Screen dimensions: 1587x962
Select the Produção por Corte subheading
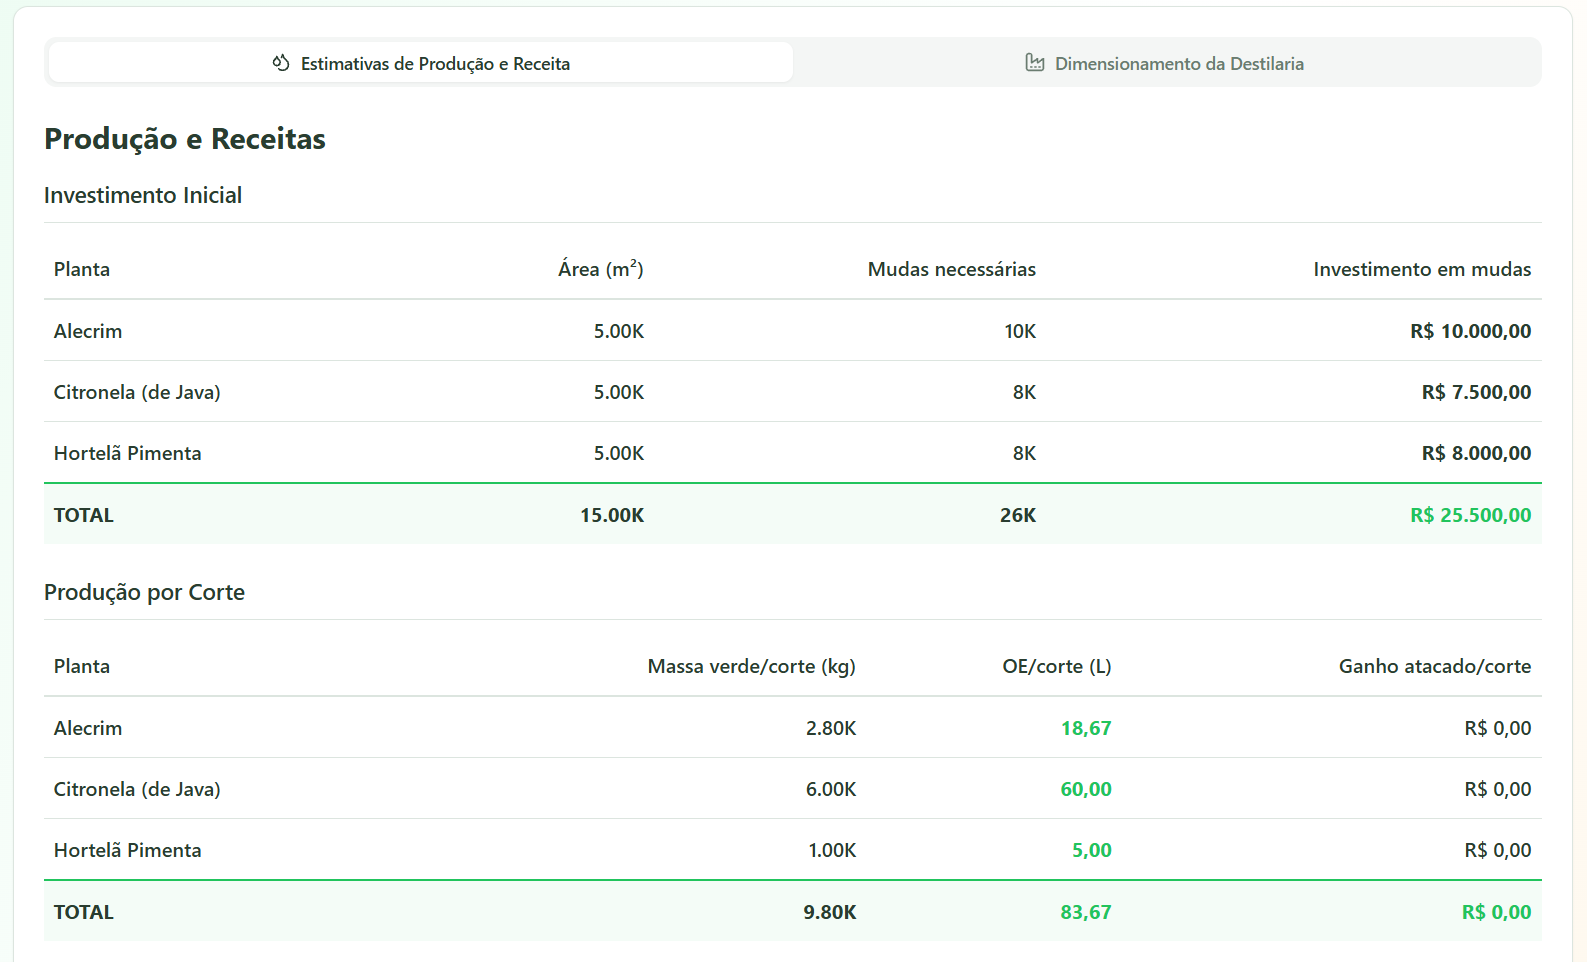coord(144,592)
